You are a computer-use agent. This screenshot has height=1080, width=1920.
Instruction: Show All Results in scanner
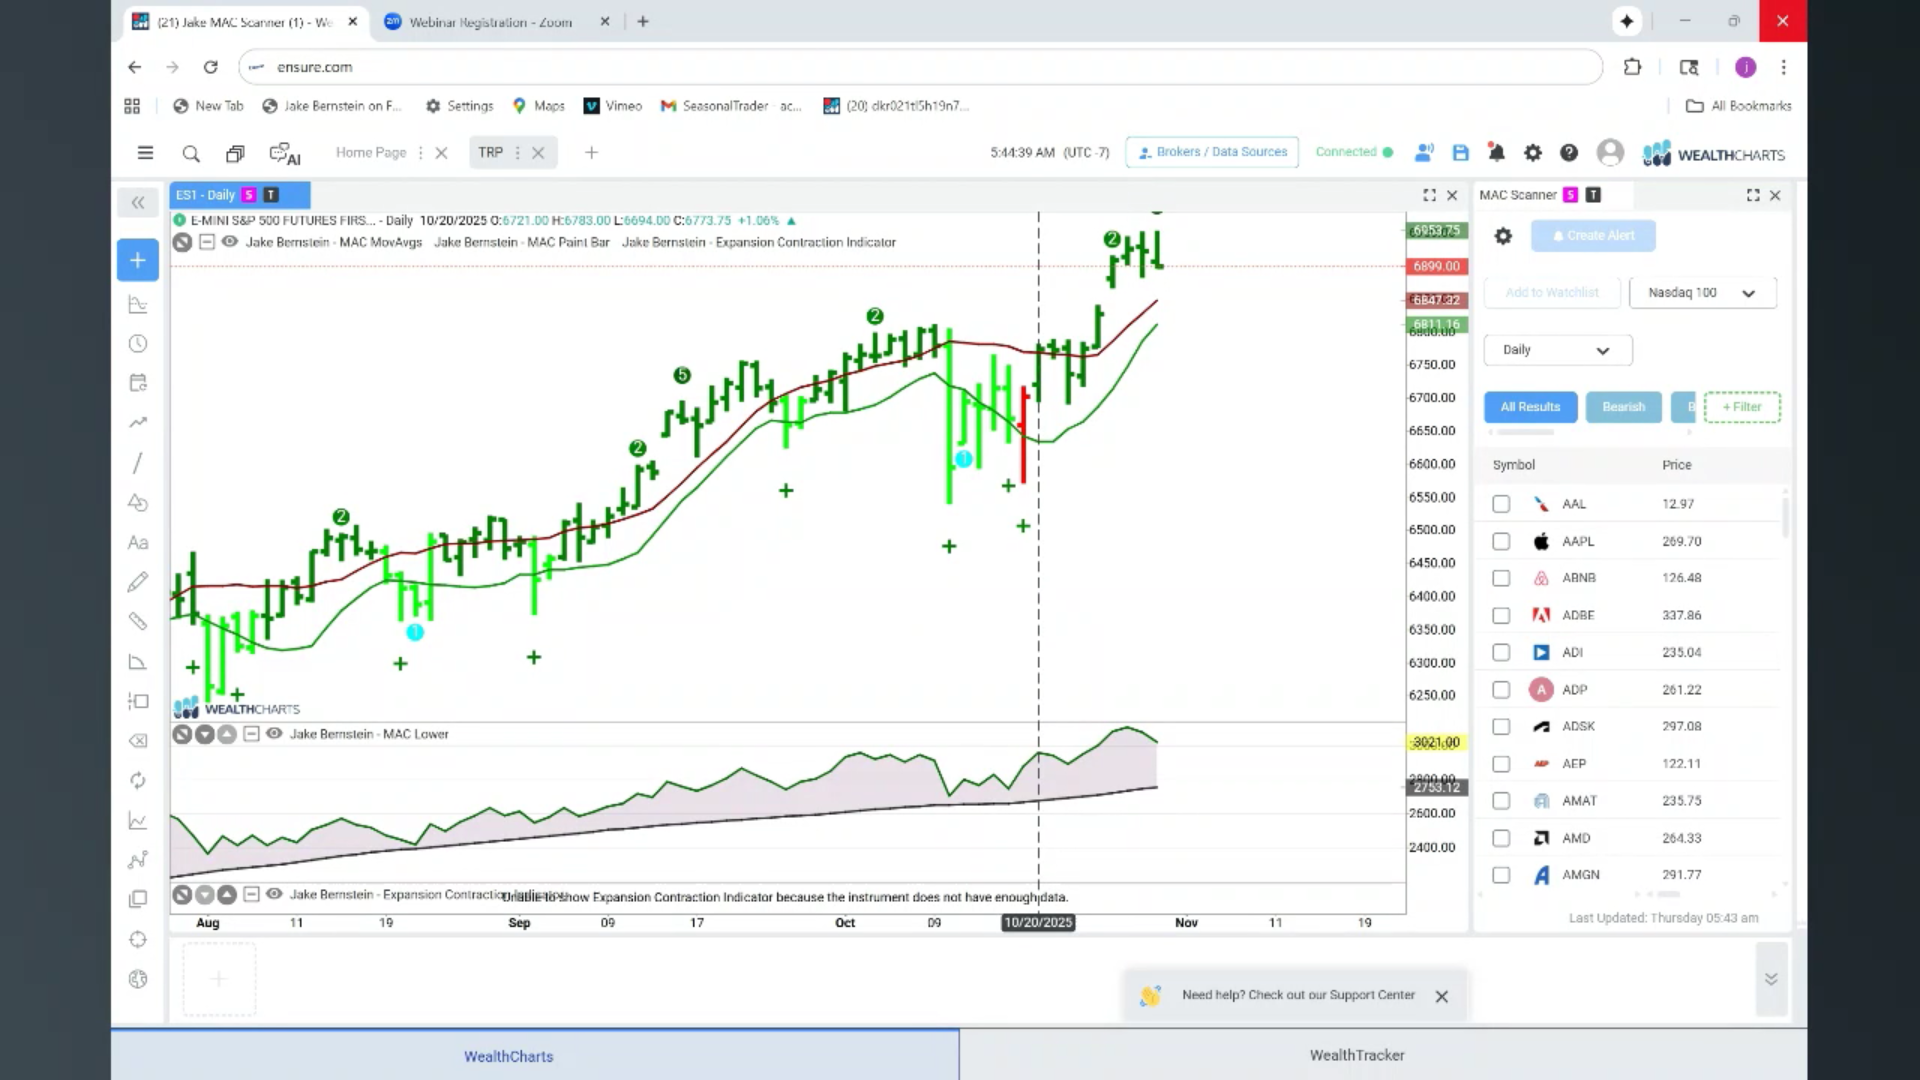1530,407
